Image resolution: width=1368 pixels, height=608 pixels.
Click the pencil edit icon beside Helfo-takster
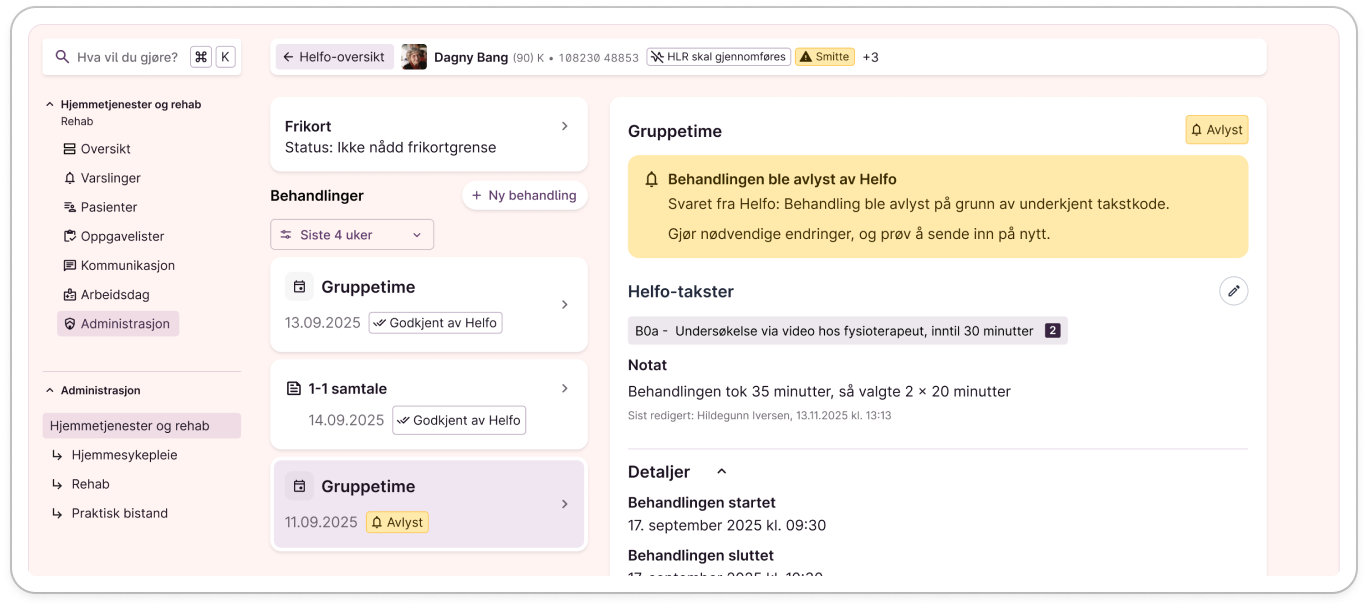1233,291
